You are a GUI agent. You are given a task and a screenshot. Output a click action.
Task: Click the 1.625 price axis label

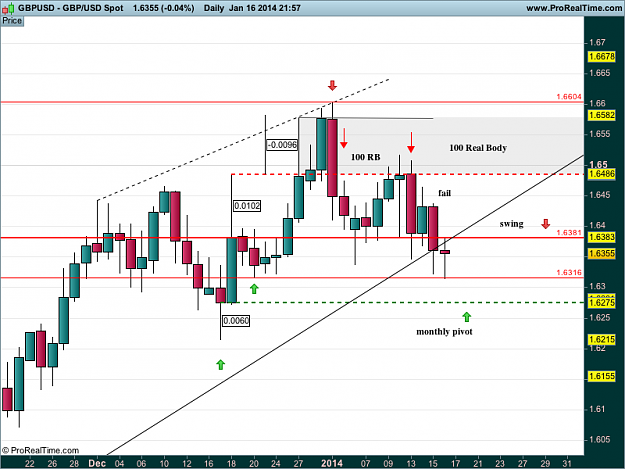click(599, 318)
